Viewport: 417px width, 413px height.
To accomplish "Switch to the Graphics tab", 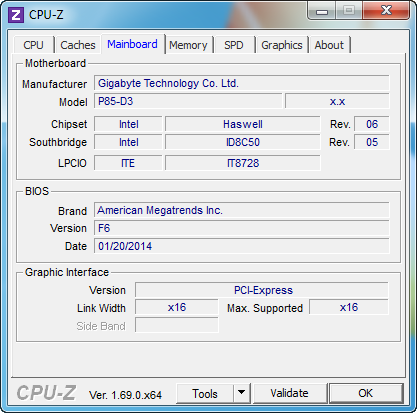I will (282, 45).
